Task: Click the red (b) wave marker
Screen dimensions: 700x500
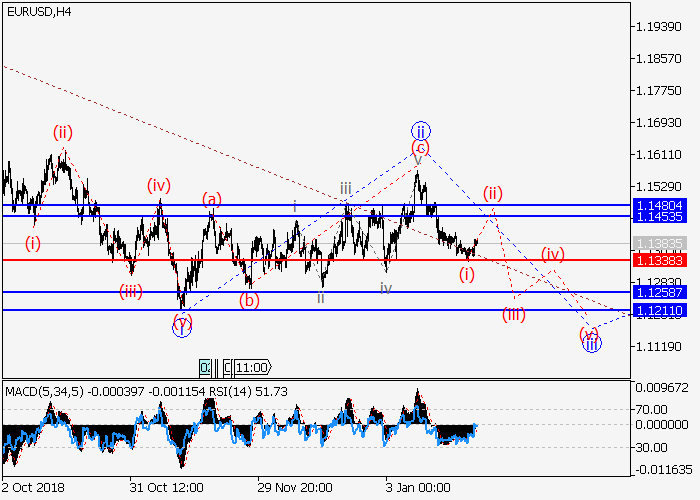Action: click(x=250, y=299)
